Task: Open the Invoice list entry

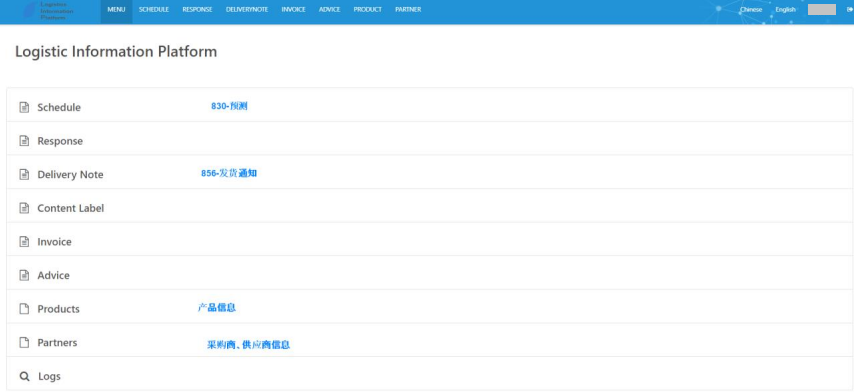Action: 429,239
